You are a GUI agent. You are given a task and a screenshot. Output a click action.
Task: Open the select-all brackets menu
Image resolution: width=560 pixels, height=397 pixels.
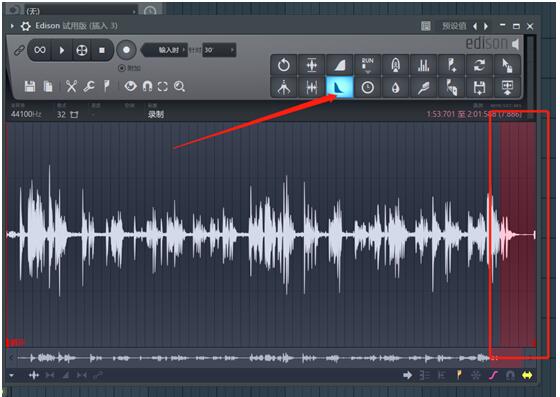coord(163,86)
